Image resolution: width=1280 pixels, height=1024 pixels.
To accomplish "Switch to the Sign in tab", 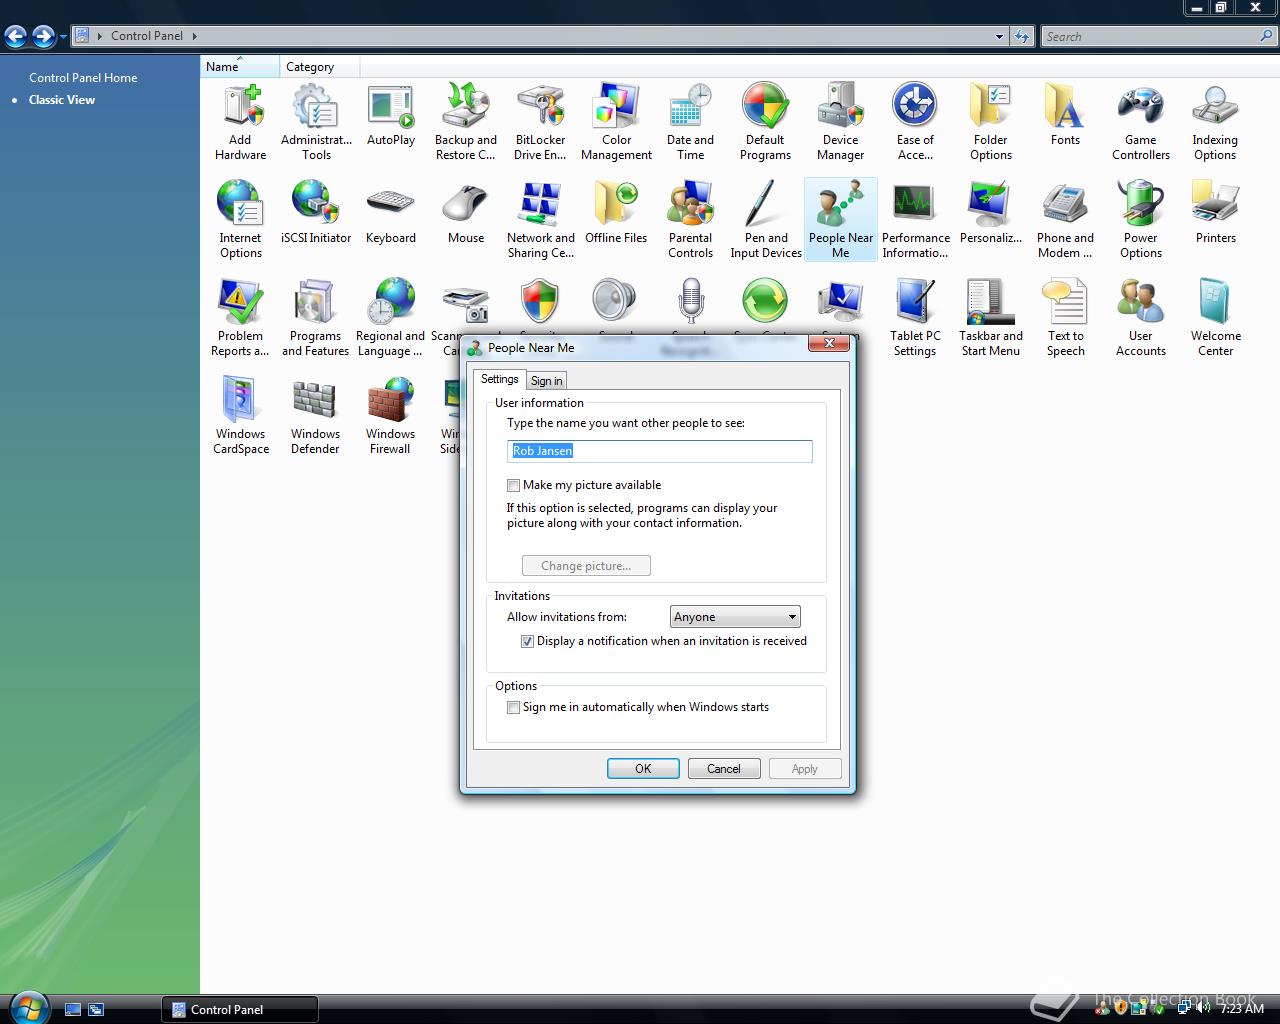I will (x=547, y=380).
